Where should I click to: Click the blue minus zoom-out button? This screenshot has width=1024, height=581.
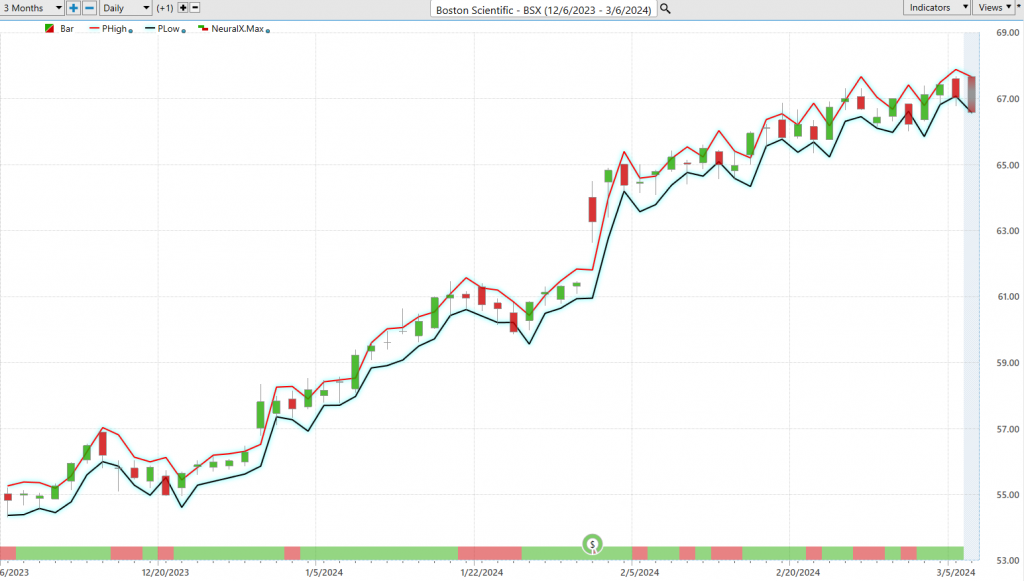tap(89, 8)
